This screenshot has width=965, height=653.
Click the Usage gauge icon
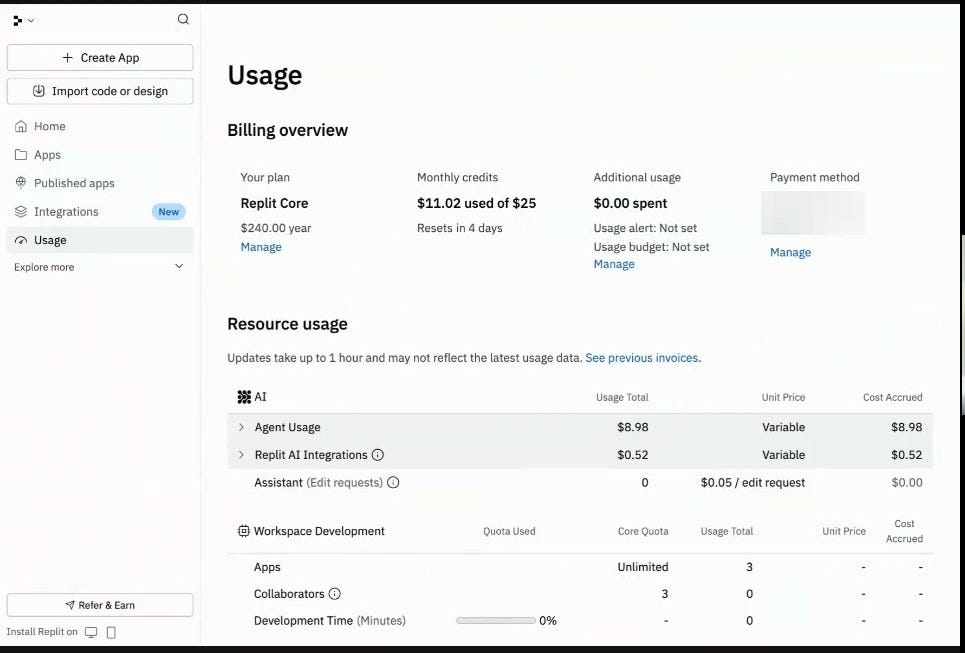[x=21, y=240]
